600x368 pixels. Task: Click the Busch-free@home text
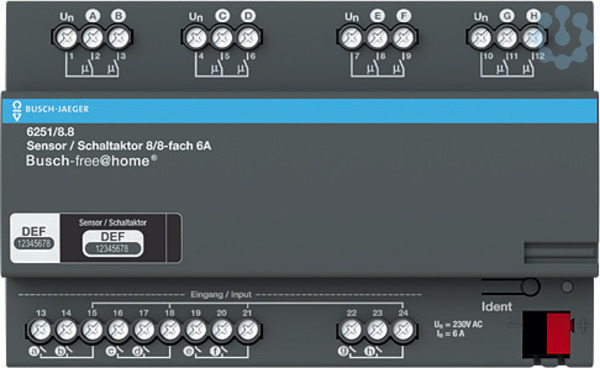[91, 161]
